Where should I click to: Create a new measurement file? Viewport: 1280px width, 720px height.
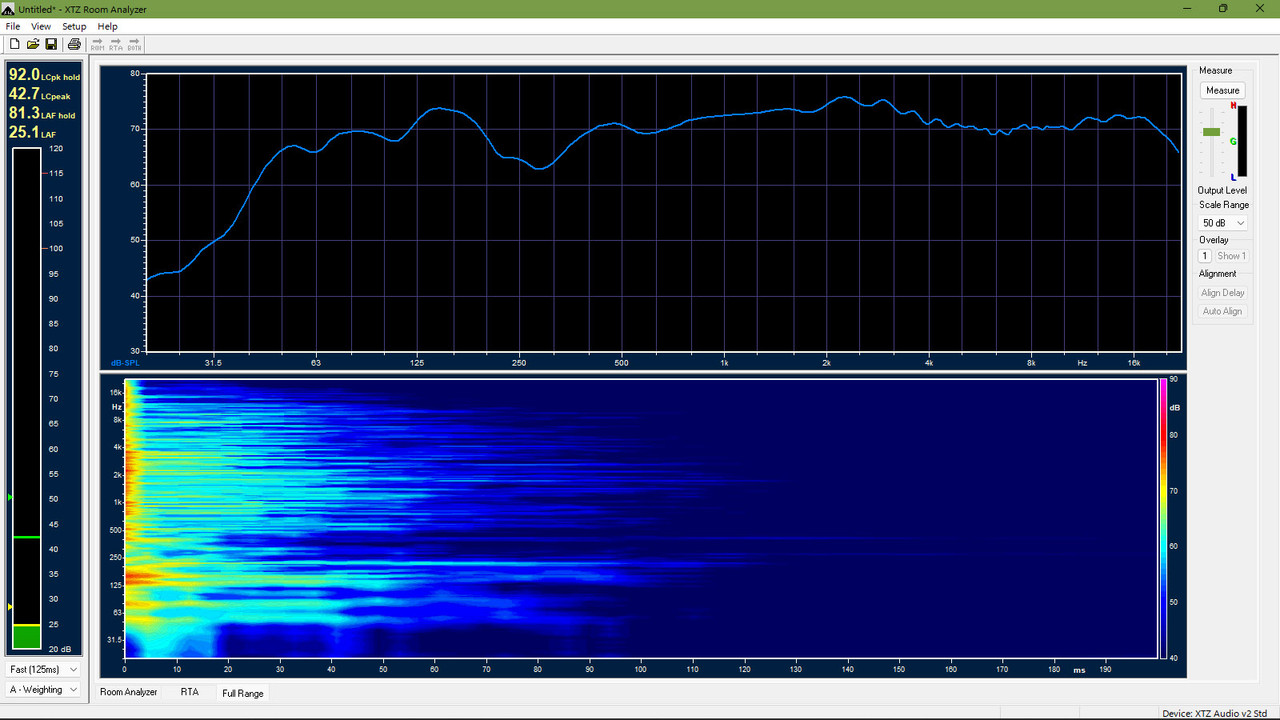click(15, 44)
